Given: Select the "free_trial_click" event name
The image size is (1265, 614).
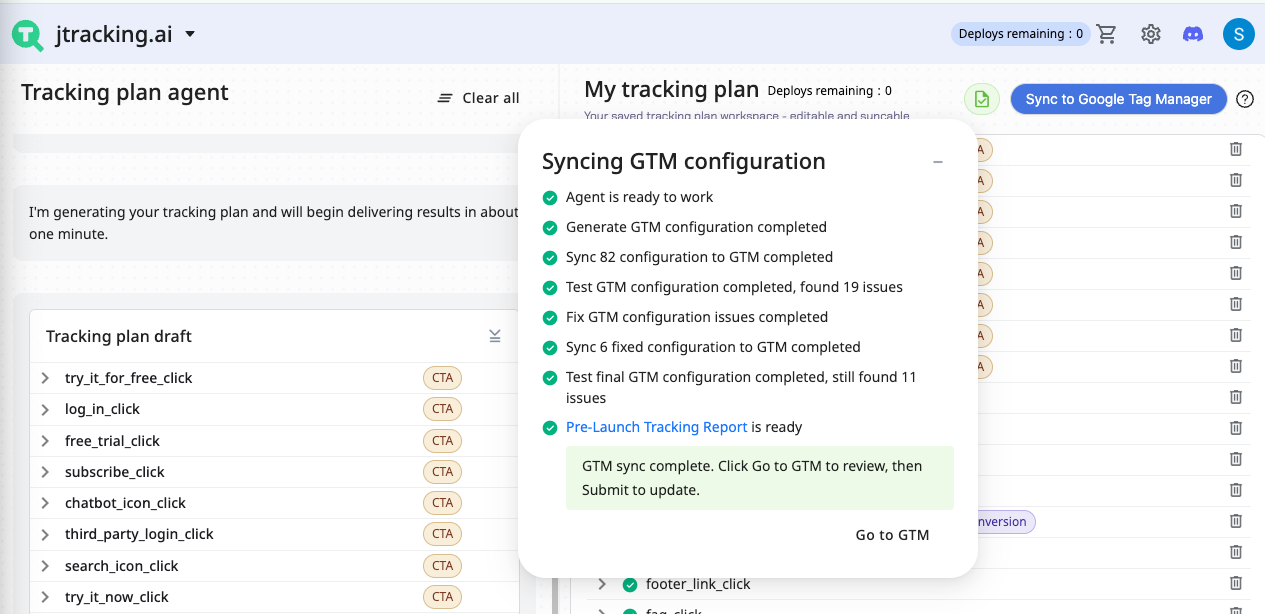Looking at the screenshot, I should point(113,441).
